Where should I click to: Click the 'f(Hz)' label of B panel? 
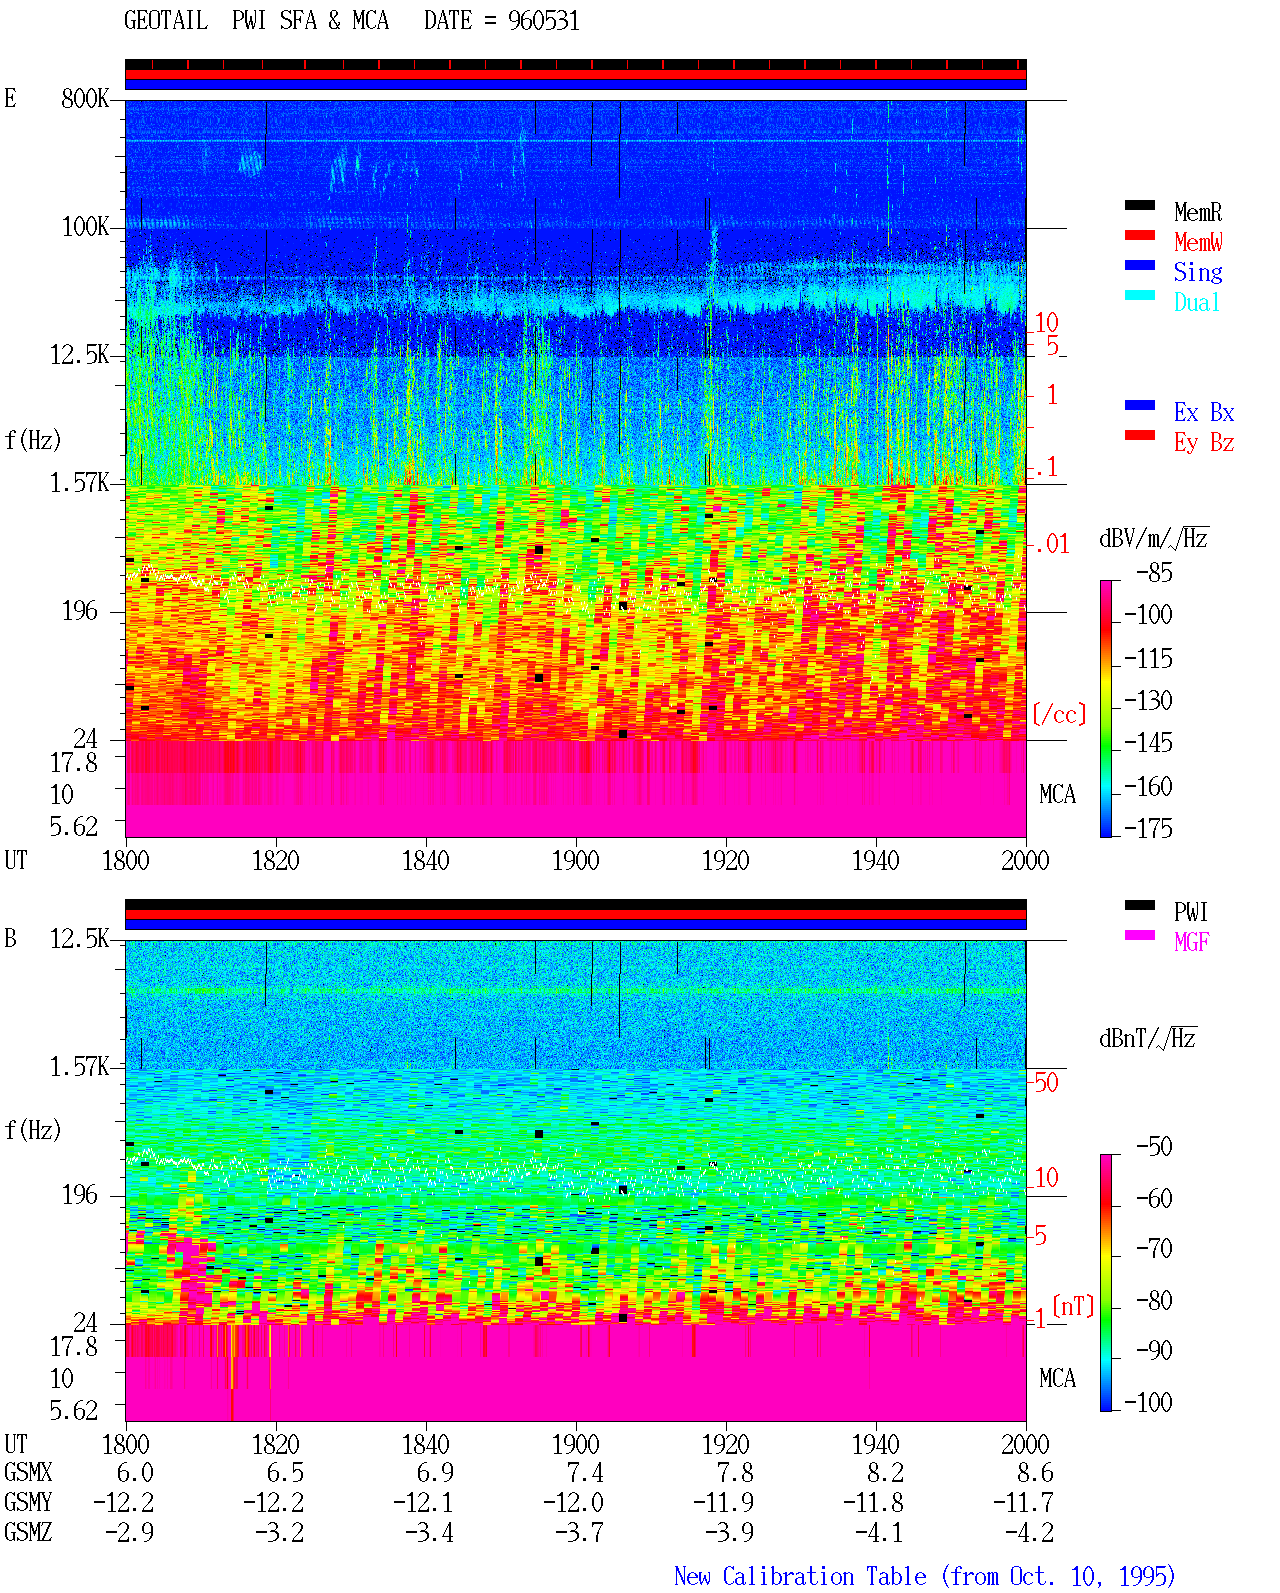tap(33, 1130)
